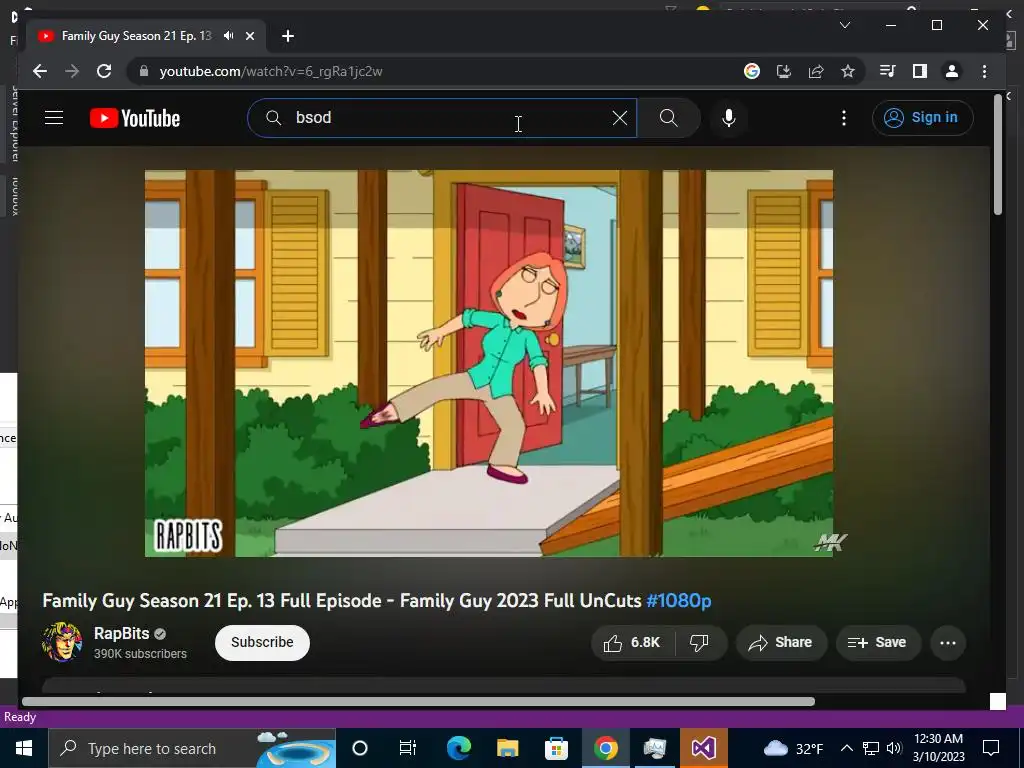Toggle Chrome side panel
Image resolution: width=1024 pixels, height=768 pixels.
(920, 71)
